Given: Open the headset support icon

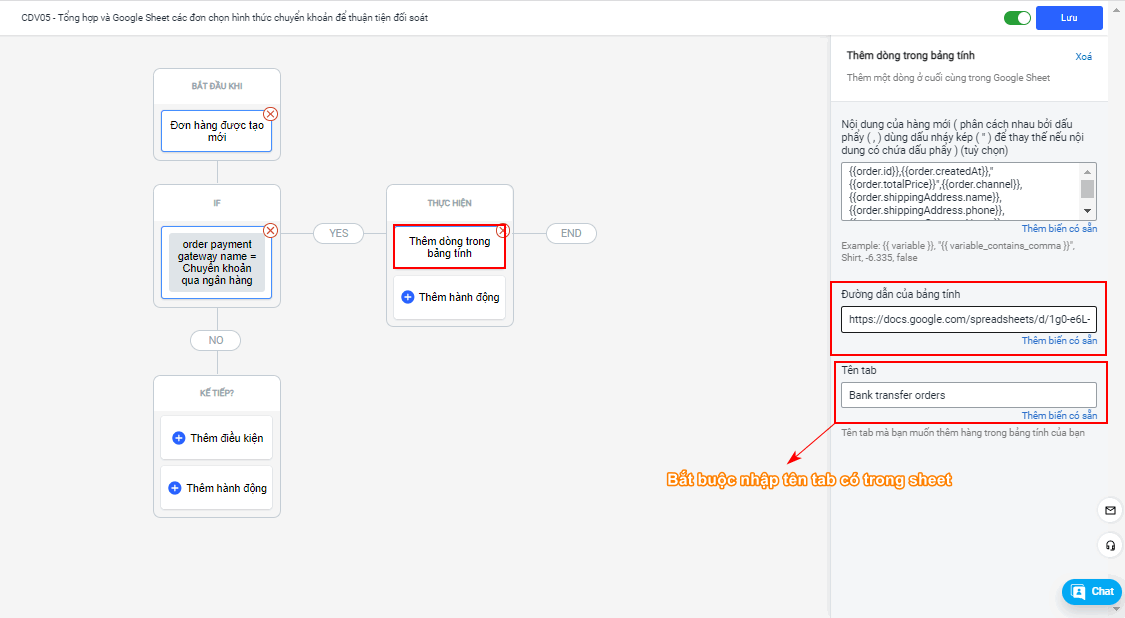Looking at the screenshot, I should click(x=1110, y=546).
